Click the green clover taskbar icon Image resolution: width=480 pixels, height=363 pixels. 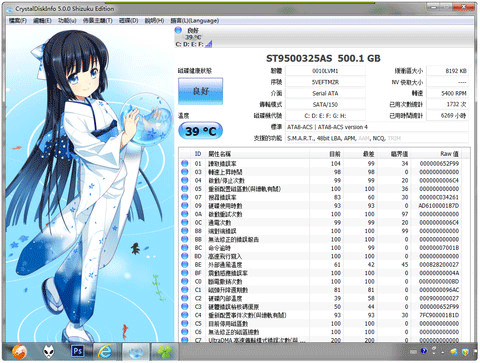coord(165,351)
